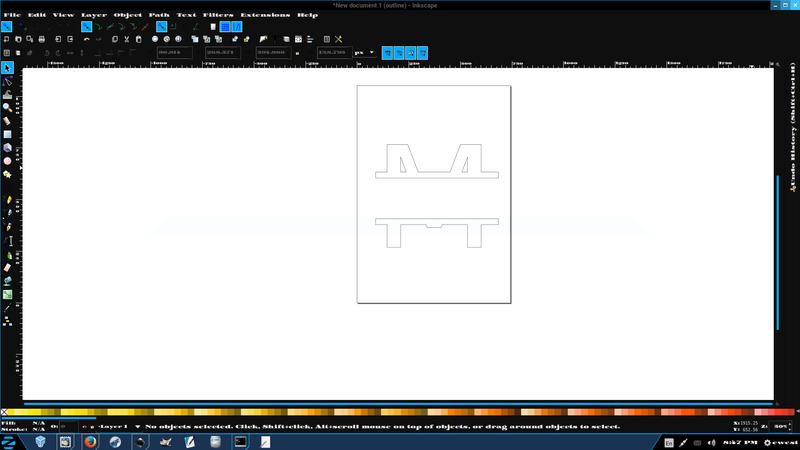The height and width of the screenshot is (450, 800).
Task: Open the Layer menu
Action: [x=94, y=15]
